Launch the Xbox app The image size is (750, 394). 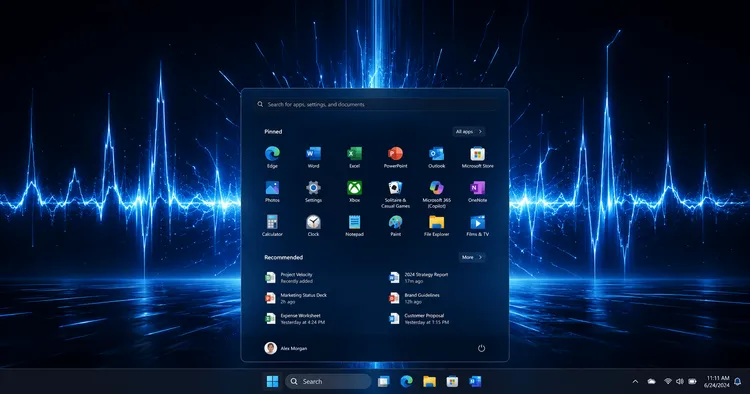click(354, 192)
